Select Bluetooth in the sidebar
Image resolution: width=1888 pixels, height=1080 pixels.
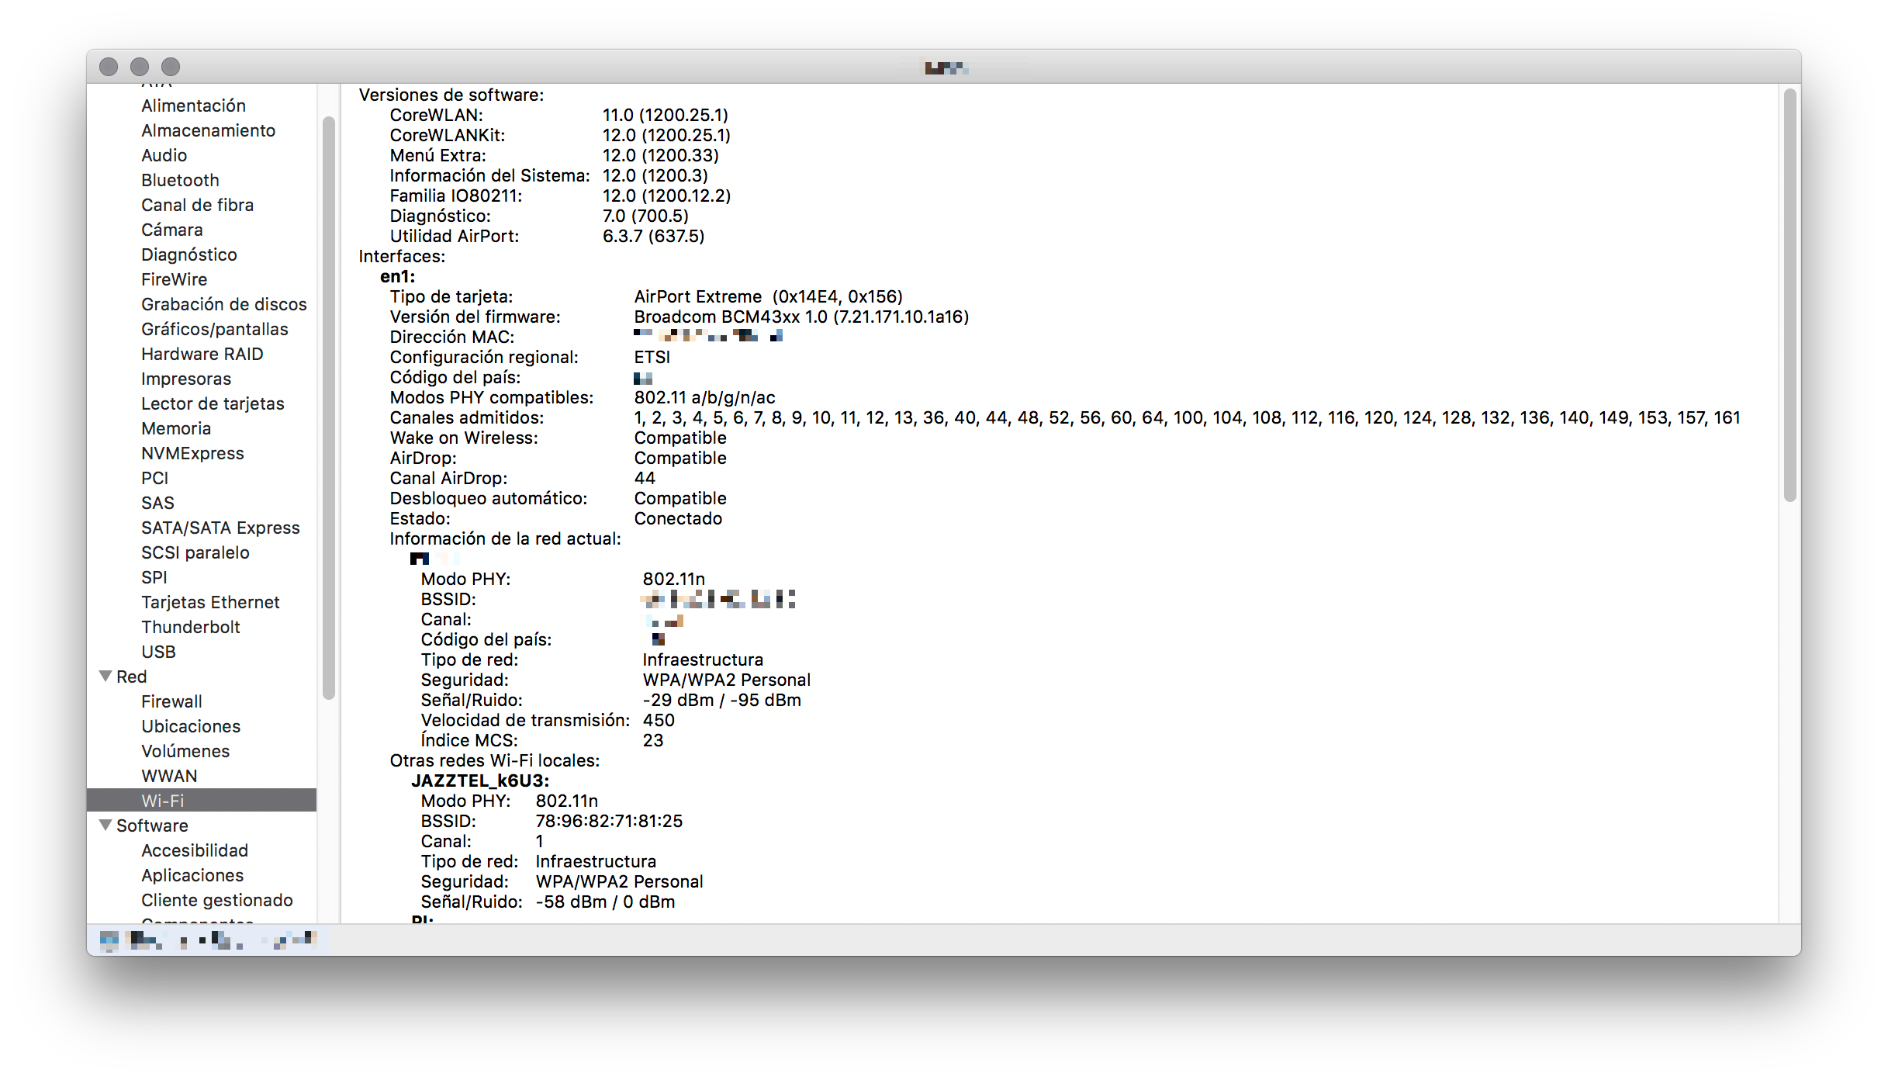tap(180, 180)
